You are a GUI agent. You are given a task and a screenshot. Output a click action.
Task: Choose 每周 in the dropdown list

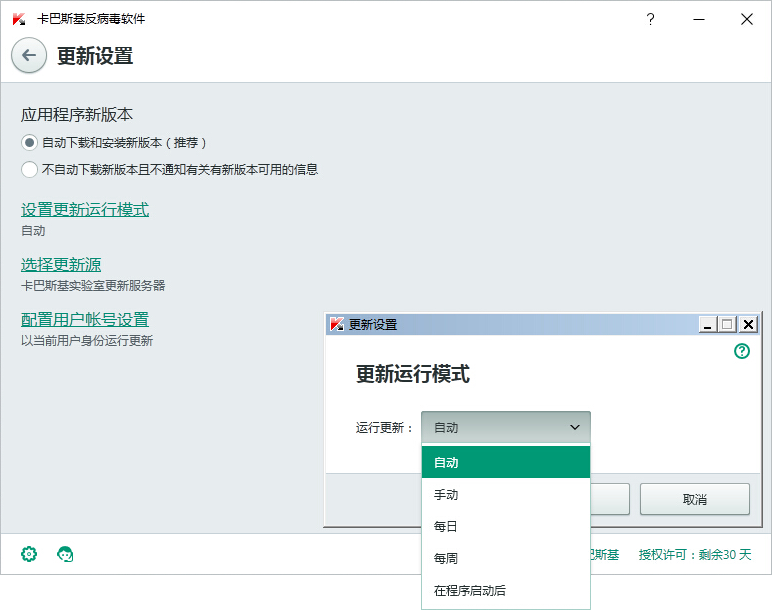pyautogui.click(x=506, y=558)
